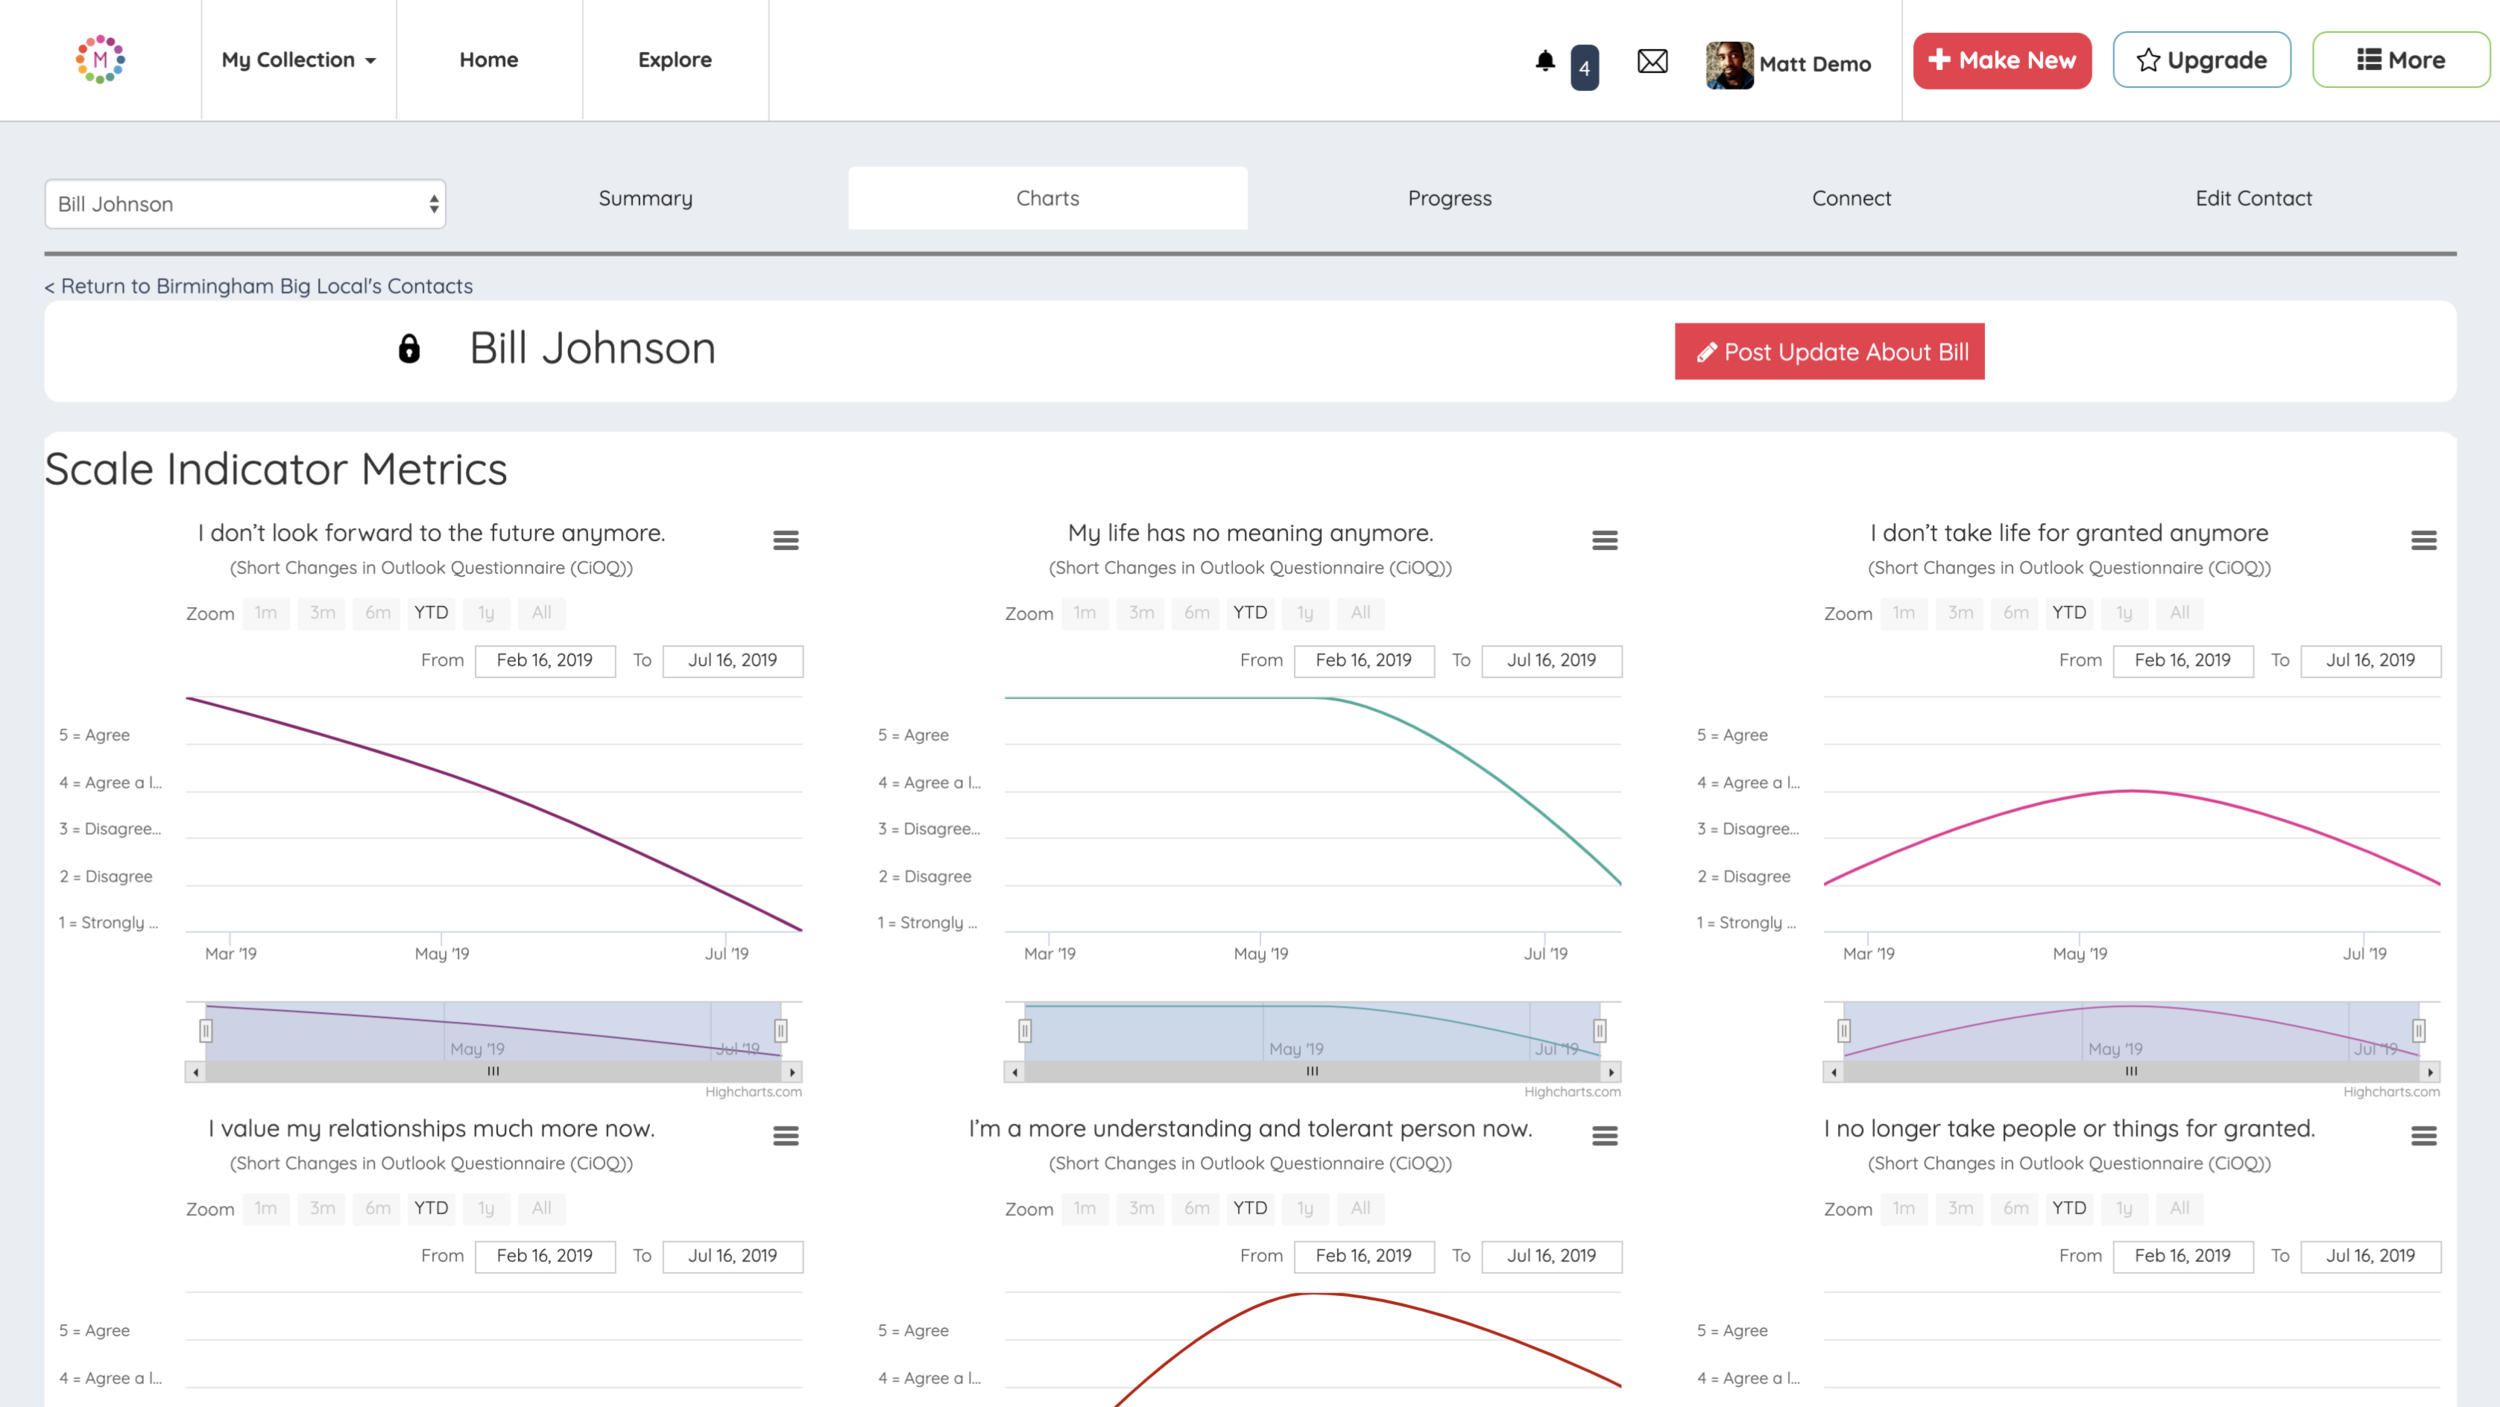This screenshot has height=1407, width=2500.
Task: Select 3m zoom on 'My life has no meaning' chart
Action: (1141, 613)
